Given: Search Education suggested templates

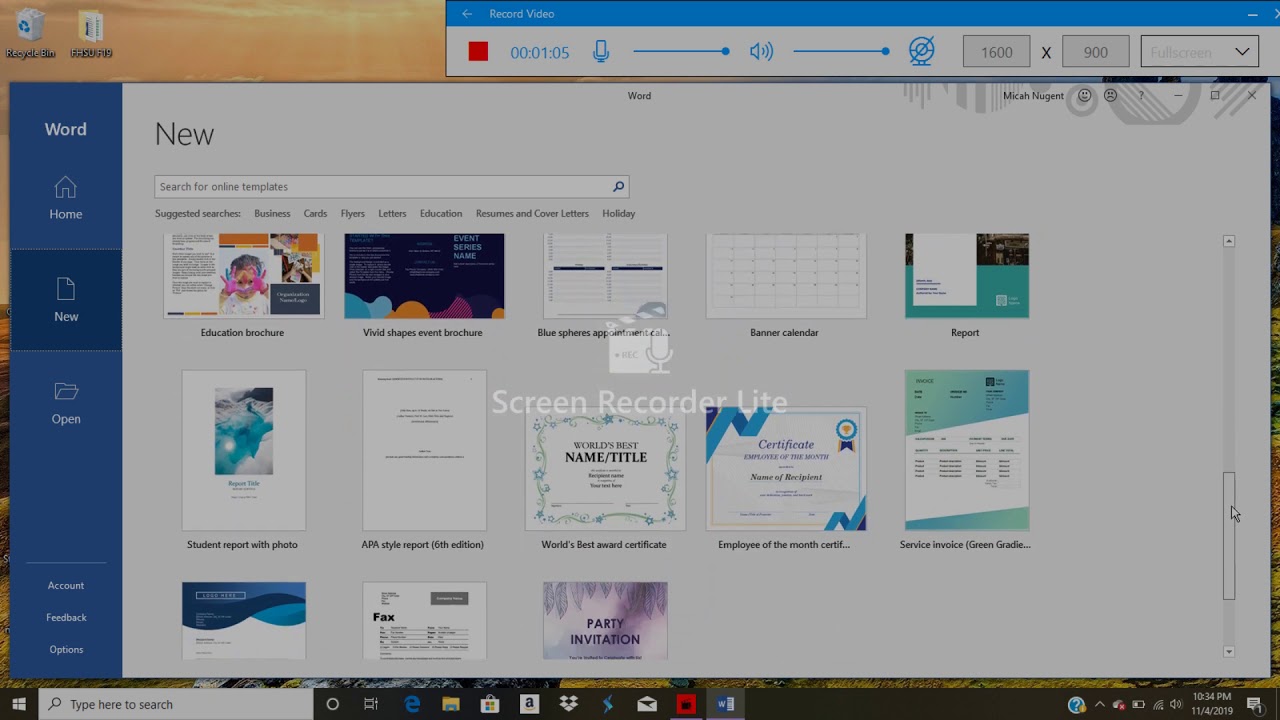Looking at the screenshot, I should (441, 214).
